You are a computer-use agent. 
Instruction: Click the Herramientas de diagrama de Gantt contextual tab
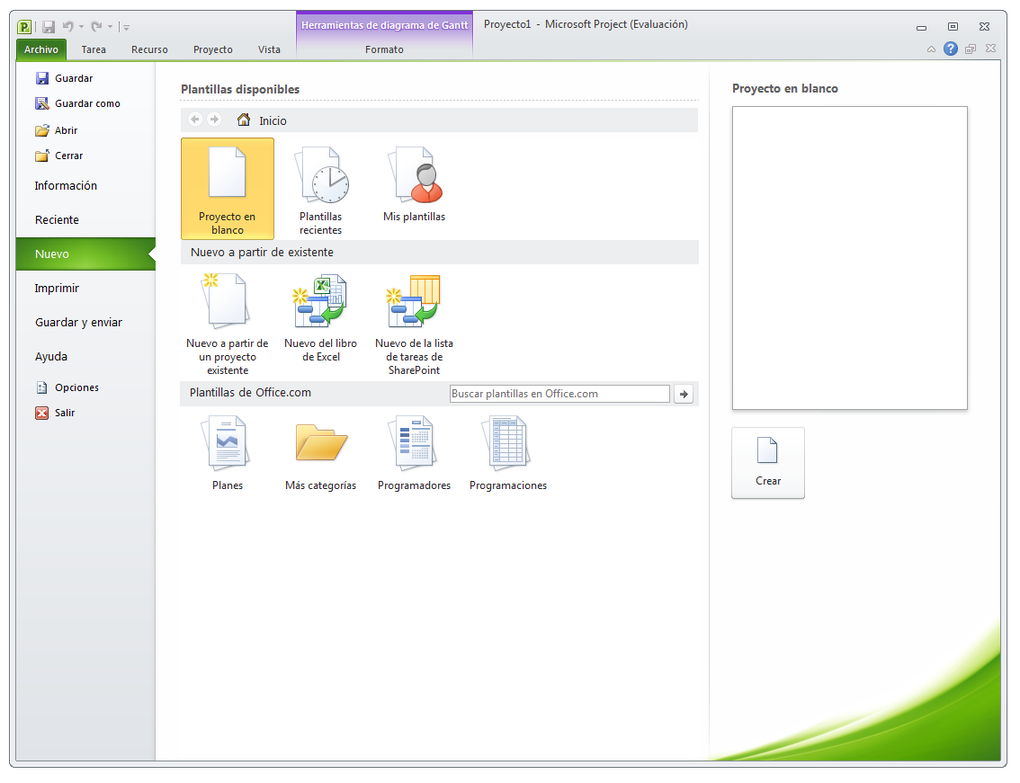(x=384, y=25)
